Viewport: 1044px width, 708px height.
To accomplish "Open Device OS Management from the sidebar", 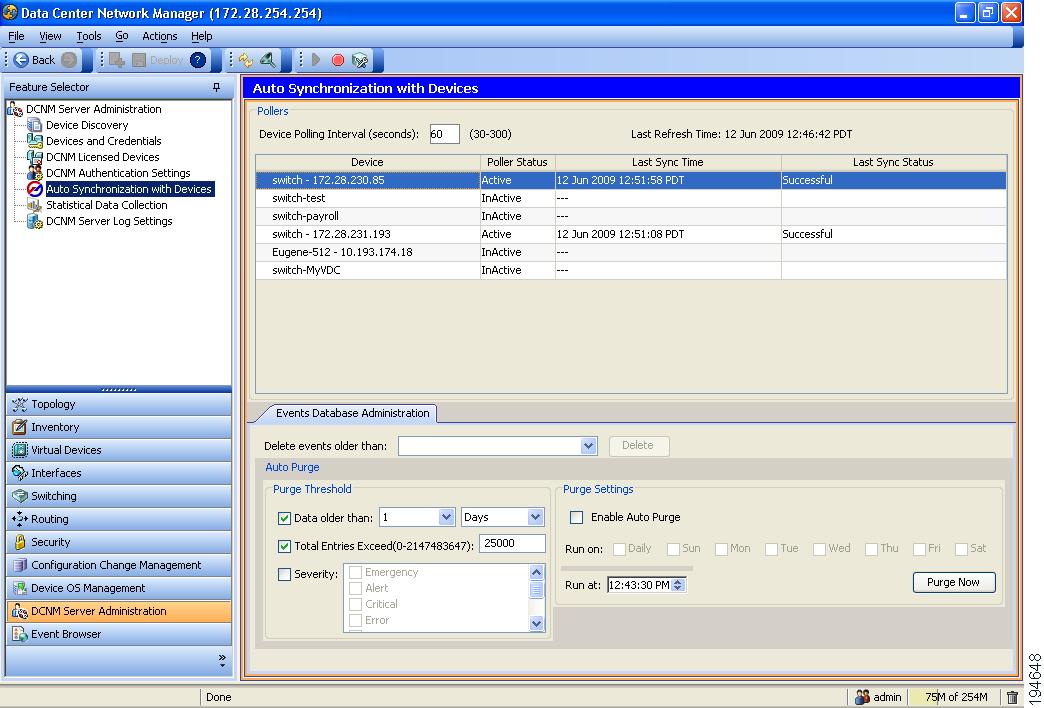I will click(x=70, y=588).
